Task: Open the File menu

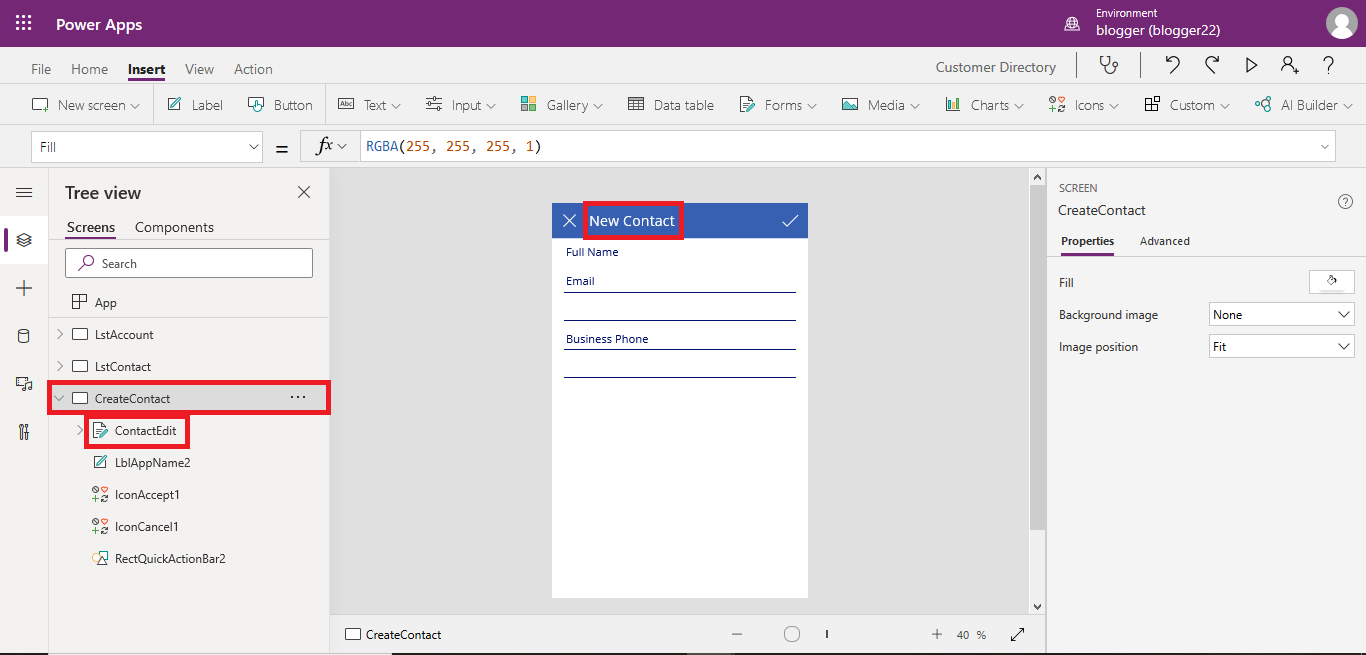Action: click(x=41, y=69)
